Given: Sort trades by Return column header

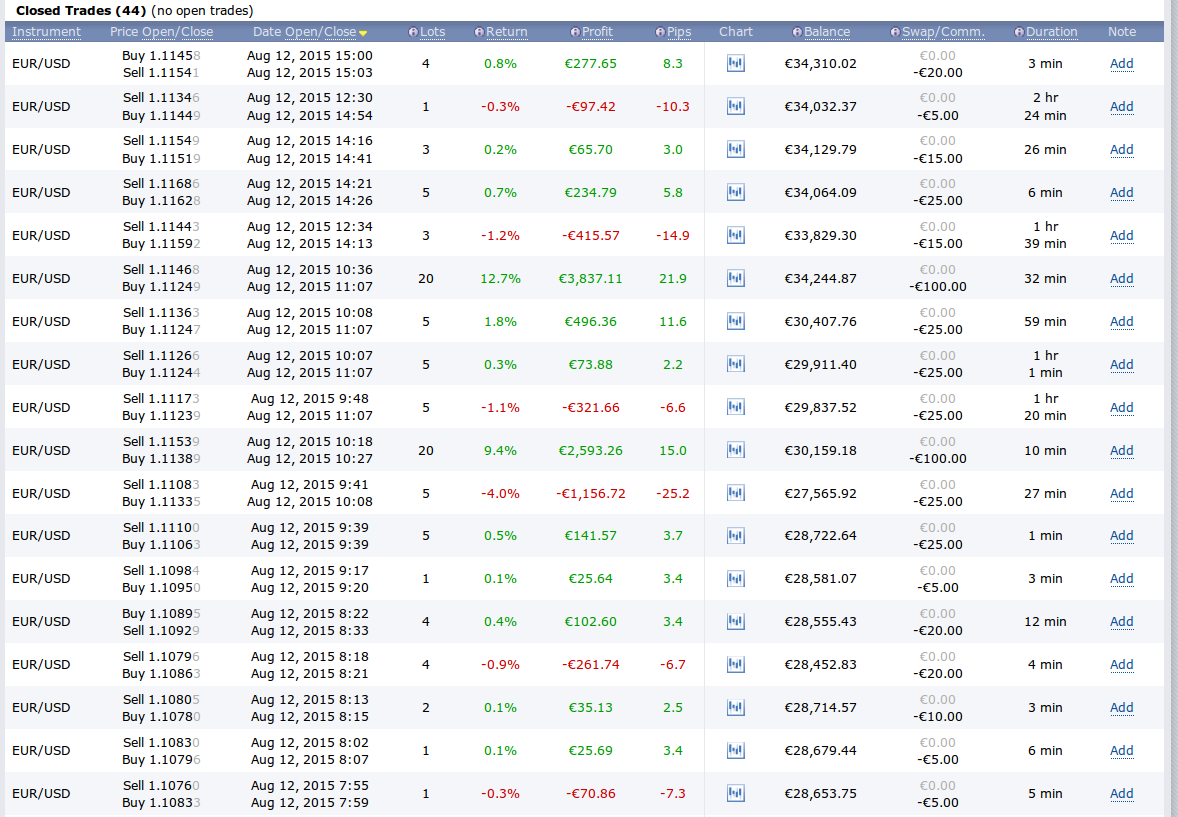Looking at the screenshot, I should point(506,32).
